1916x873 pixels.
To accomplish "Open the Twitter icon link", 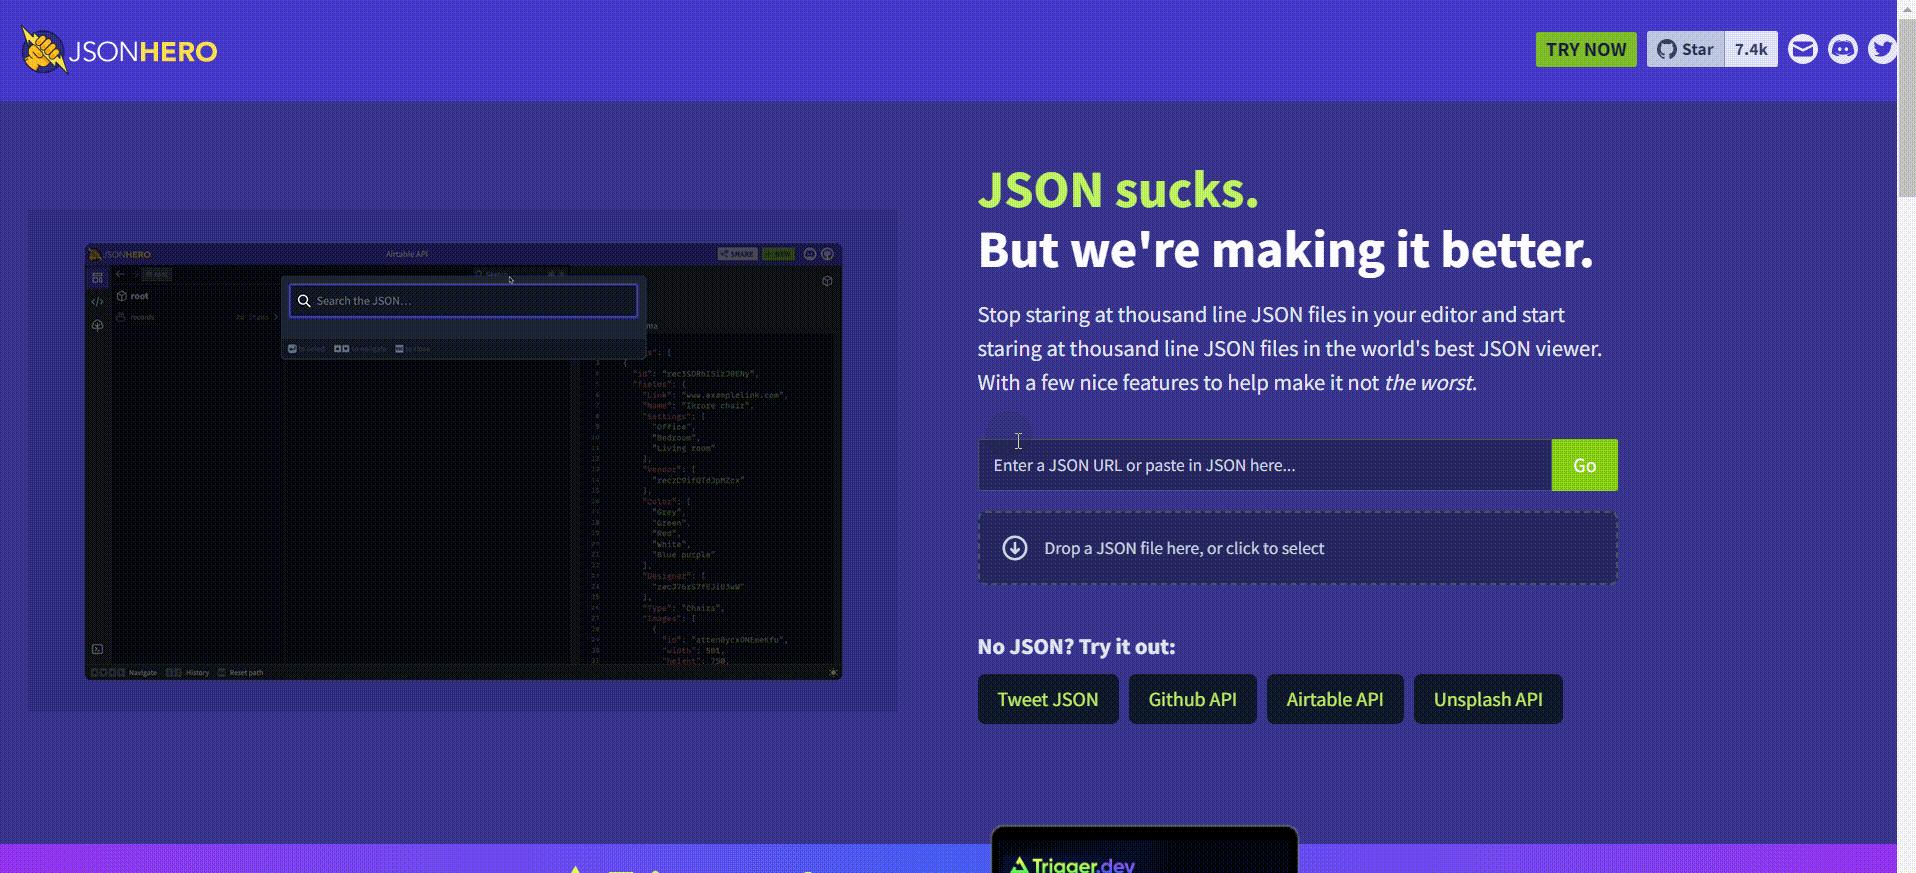I will coord(1882,49).
